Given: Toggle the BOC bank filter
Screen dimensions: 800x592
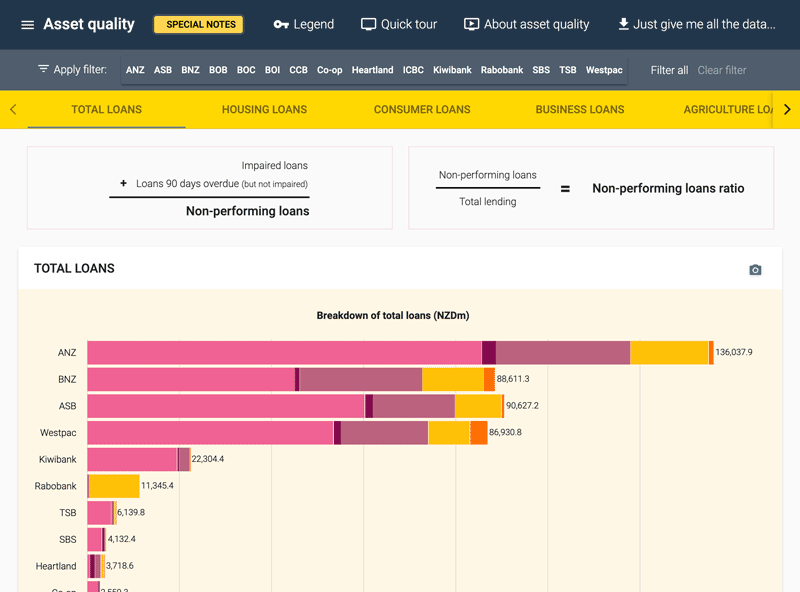Looking at the screenshot, I should (246, 70).
